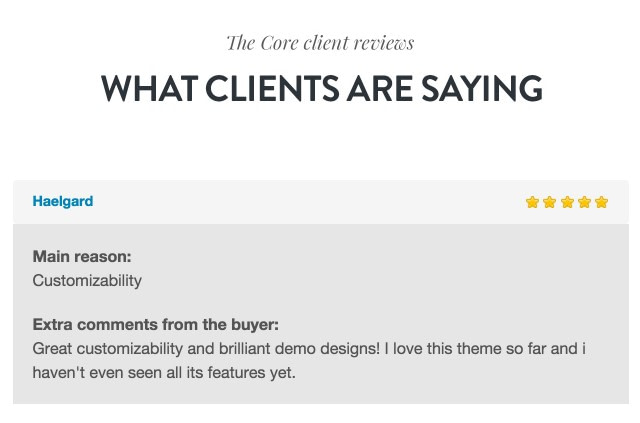Click the "haven't even seen all" comment line
This screenshot has width=640, height=423.
coord(164,373)
